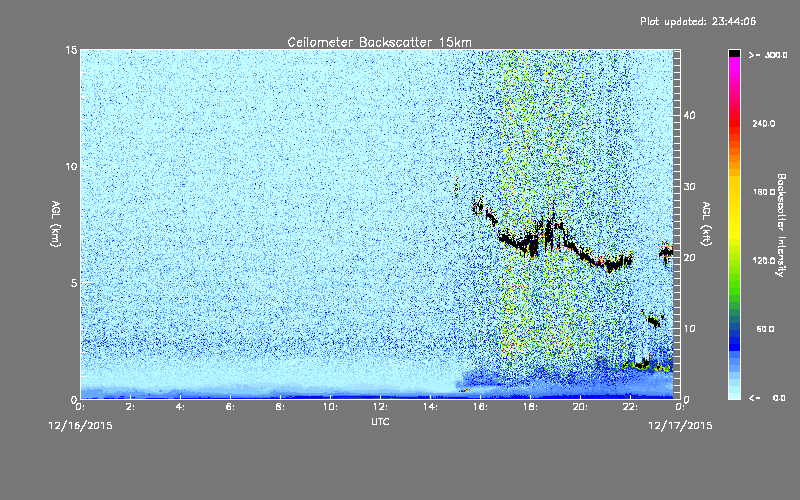Screen dimensions: 800x500
Task: Click the 4: hour tick label
Action: [180, 407]
